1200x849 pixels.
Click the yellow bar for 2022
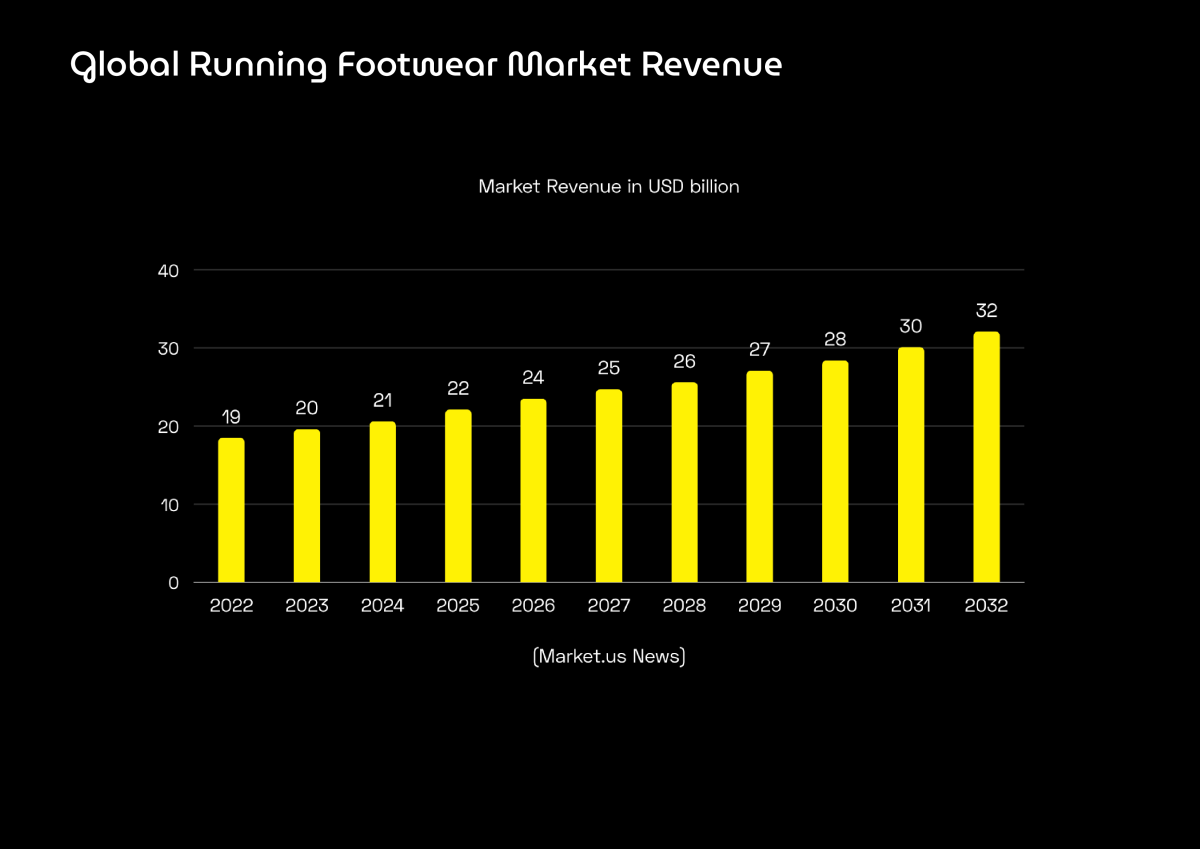click(x=231, y=510)
